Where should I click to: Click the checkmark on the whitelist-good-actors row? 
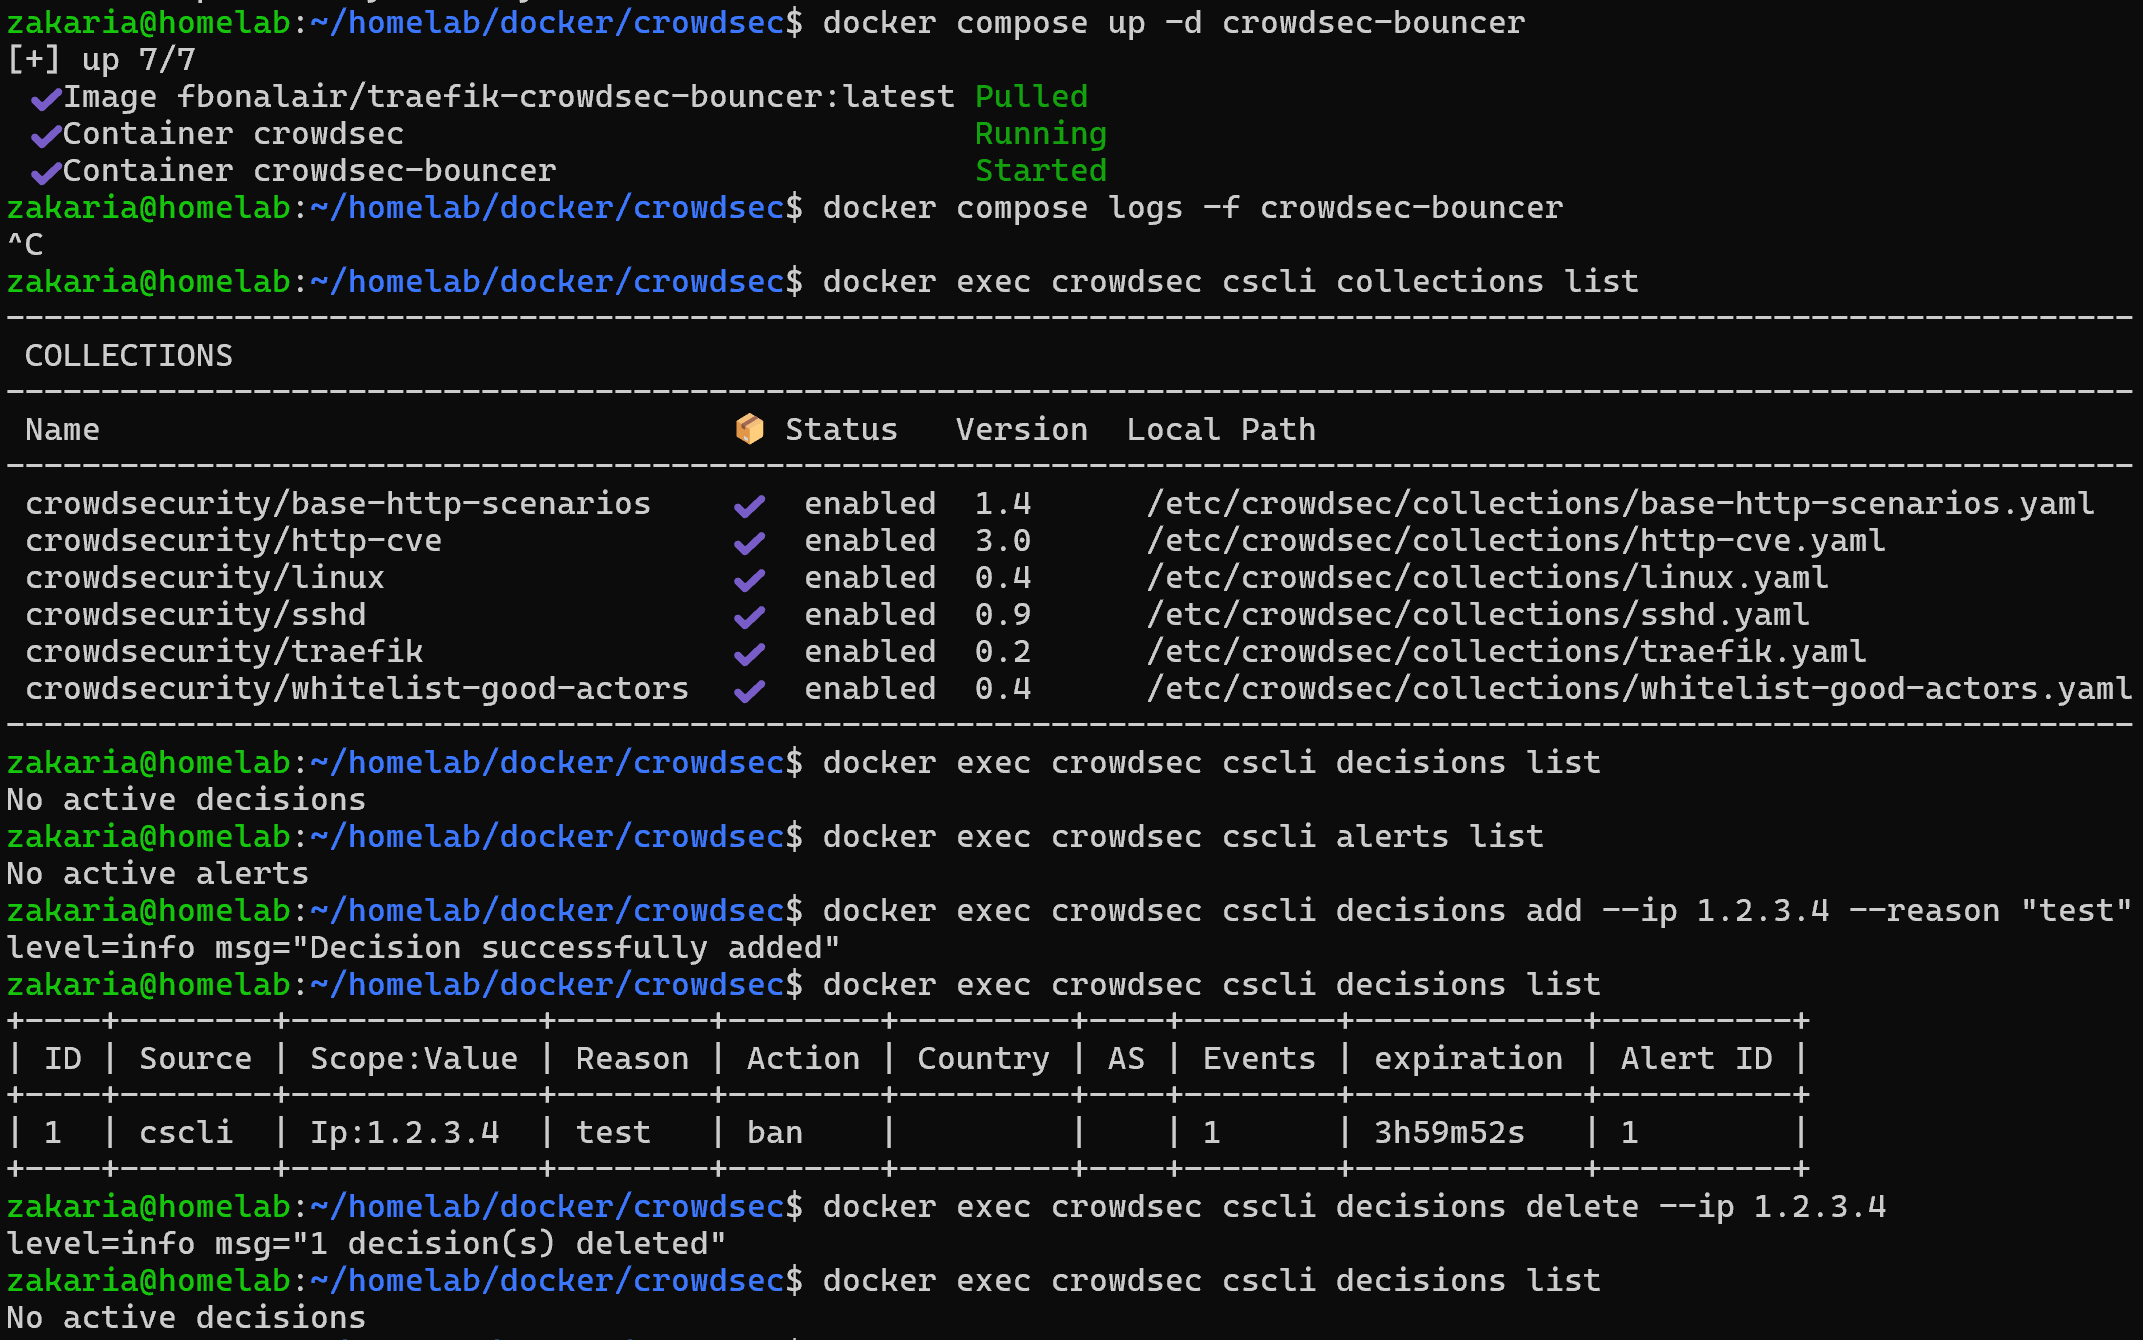point(749,691)
